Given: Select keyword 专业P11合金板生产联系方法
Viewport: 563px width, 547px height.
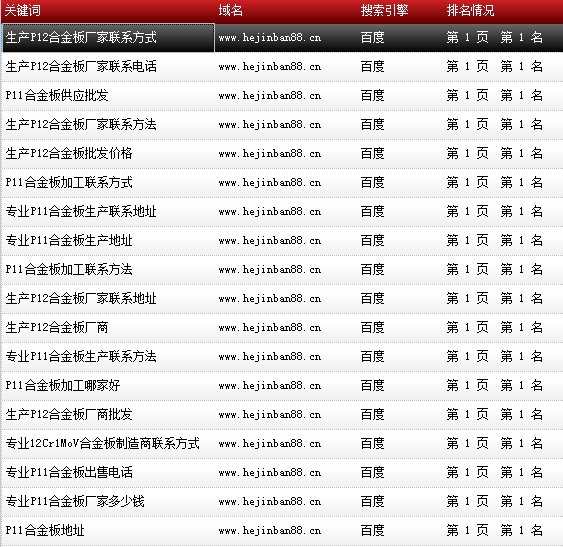Looking at the screenshot, I should 81,357.
